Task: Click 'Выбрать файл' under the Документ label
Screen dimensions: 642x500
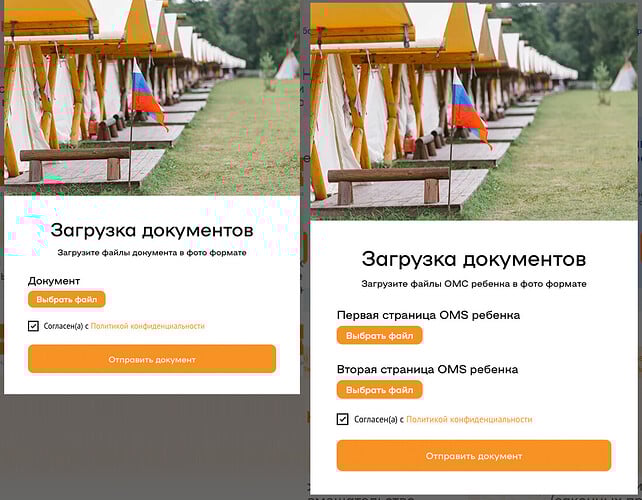Action: point(67,299)
